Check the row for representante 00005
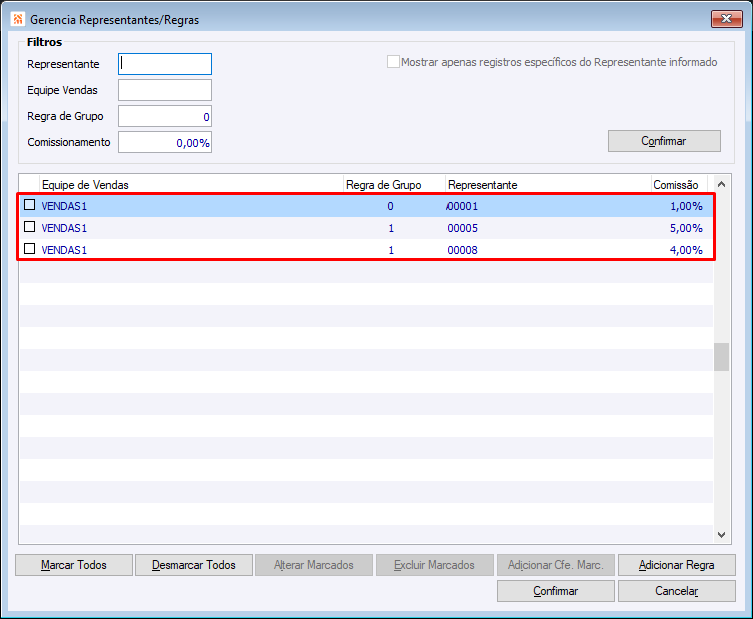Screen dimensions: 753x619 point(30,227)
